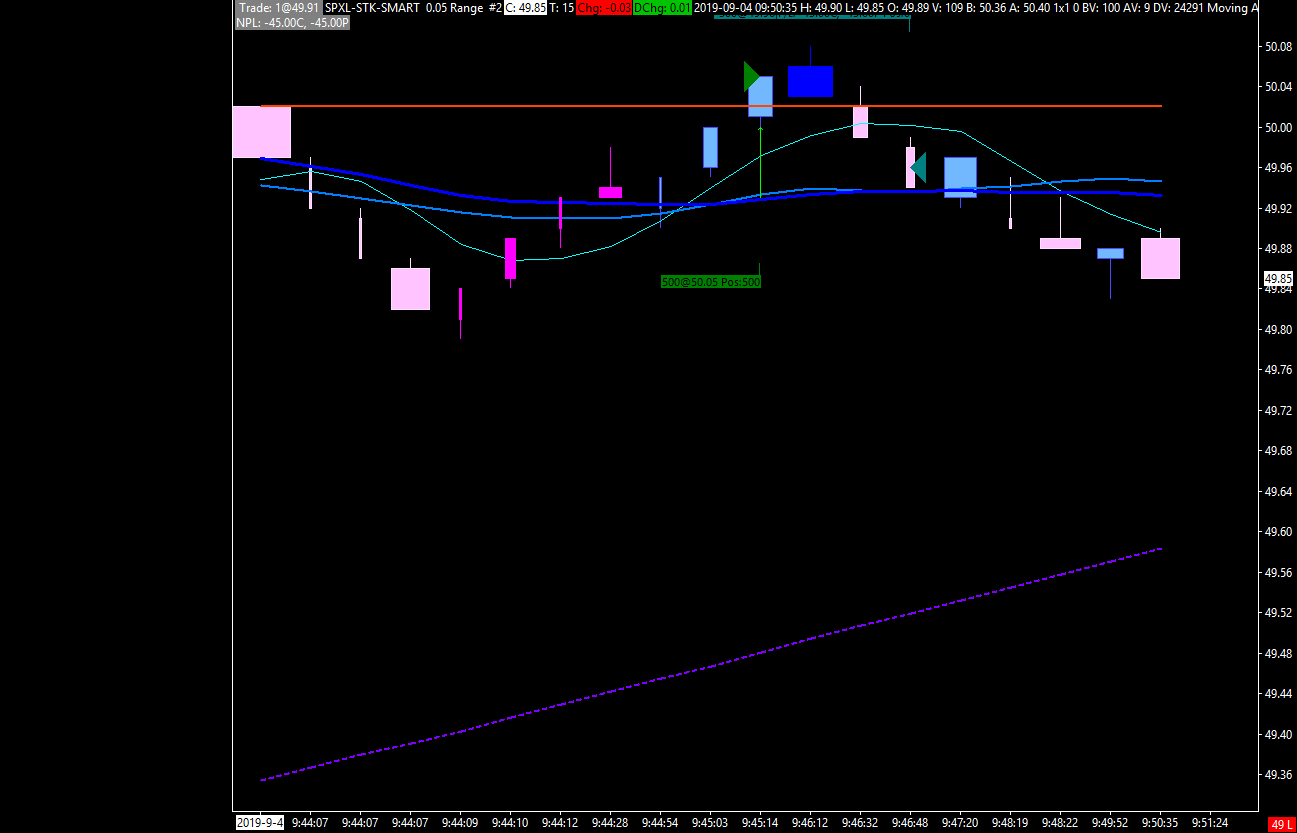This screenshot has height=833, width=1297.
Task: Click the "T: 15" value
Action: tap(561, 8)
